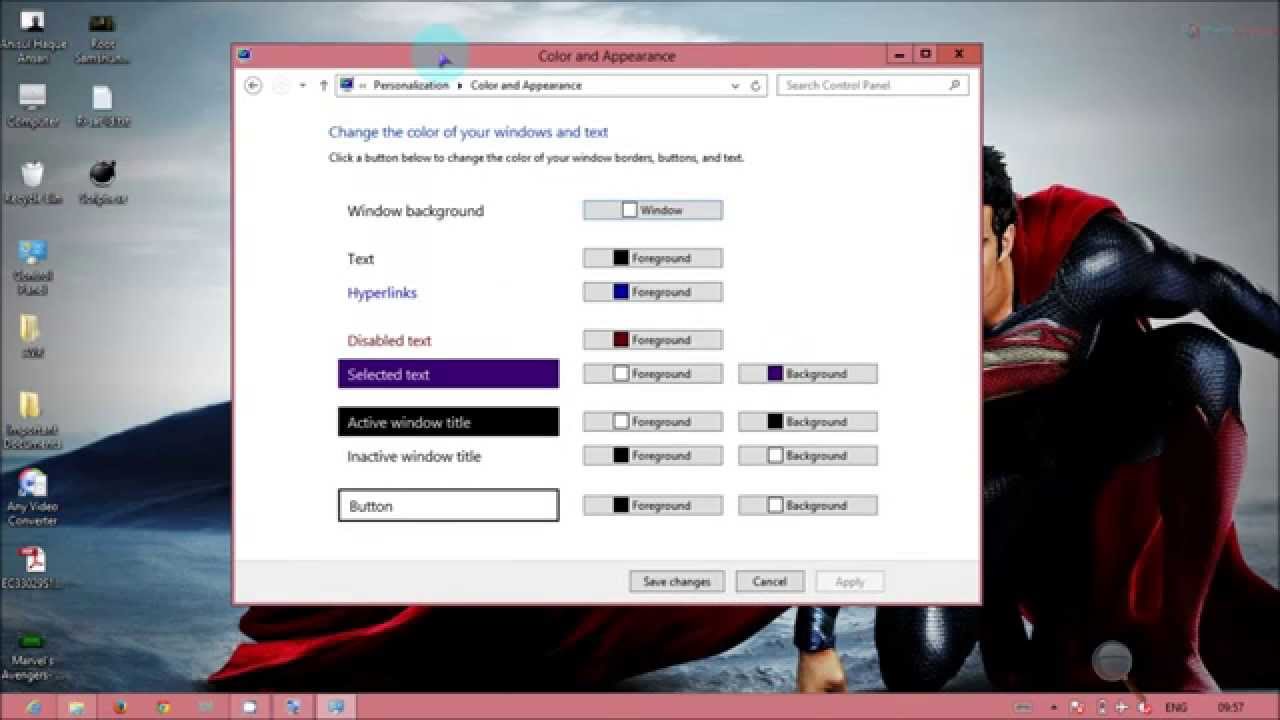
Task: Change the Text foreground color
Action: pyautogui.click(x=652, y=258)
